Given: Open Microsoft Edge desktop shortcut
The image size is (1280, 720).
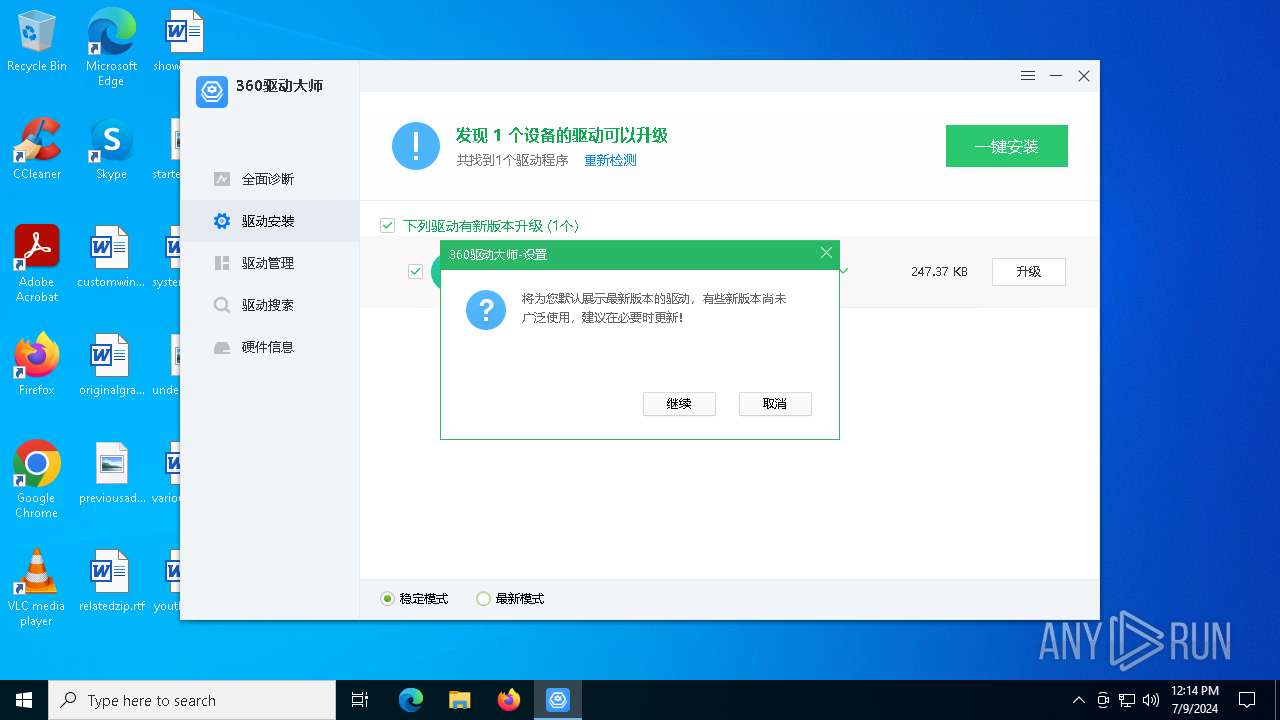Looking at the screenshot, I should coord(111,48).
